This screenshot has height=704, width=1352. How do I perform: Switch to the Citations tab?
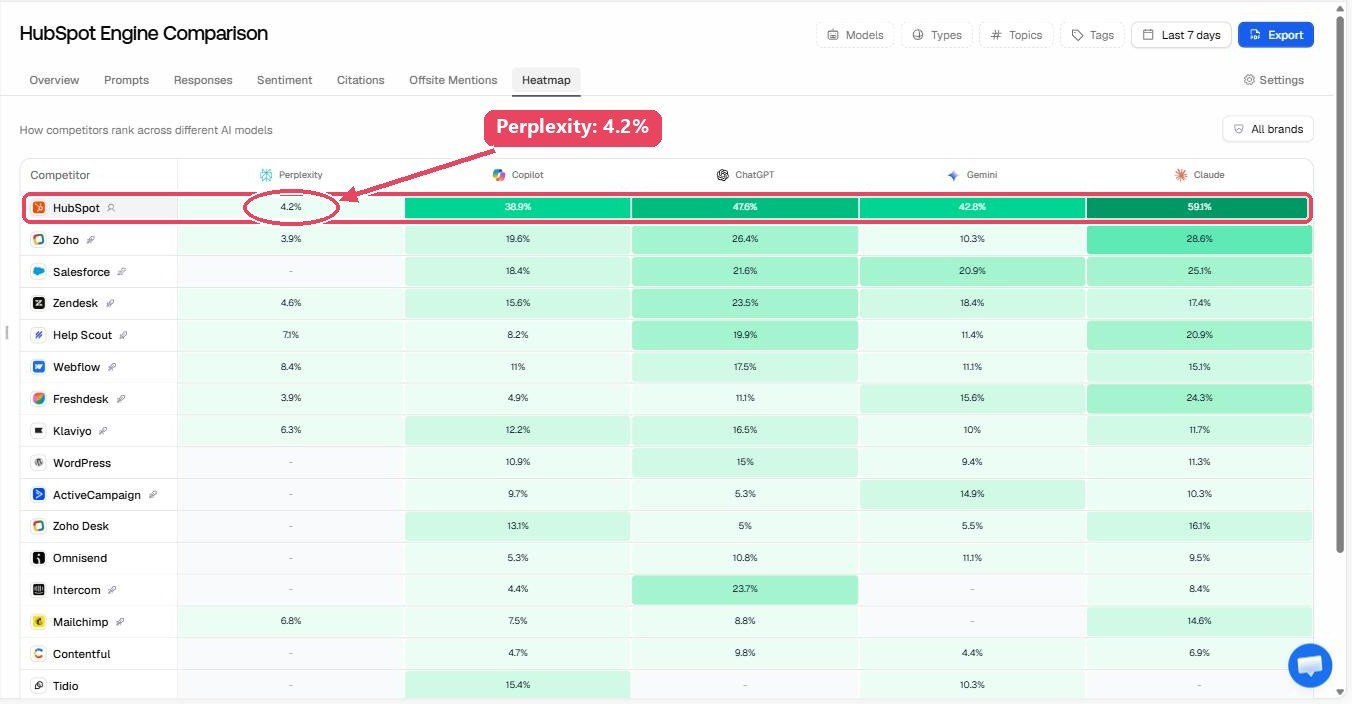coord(361,80)
